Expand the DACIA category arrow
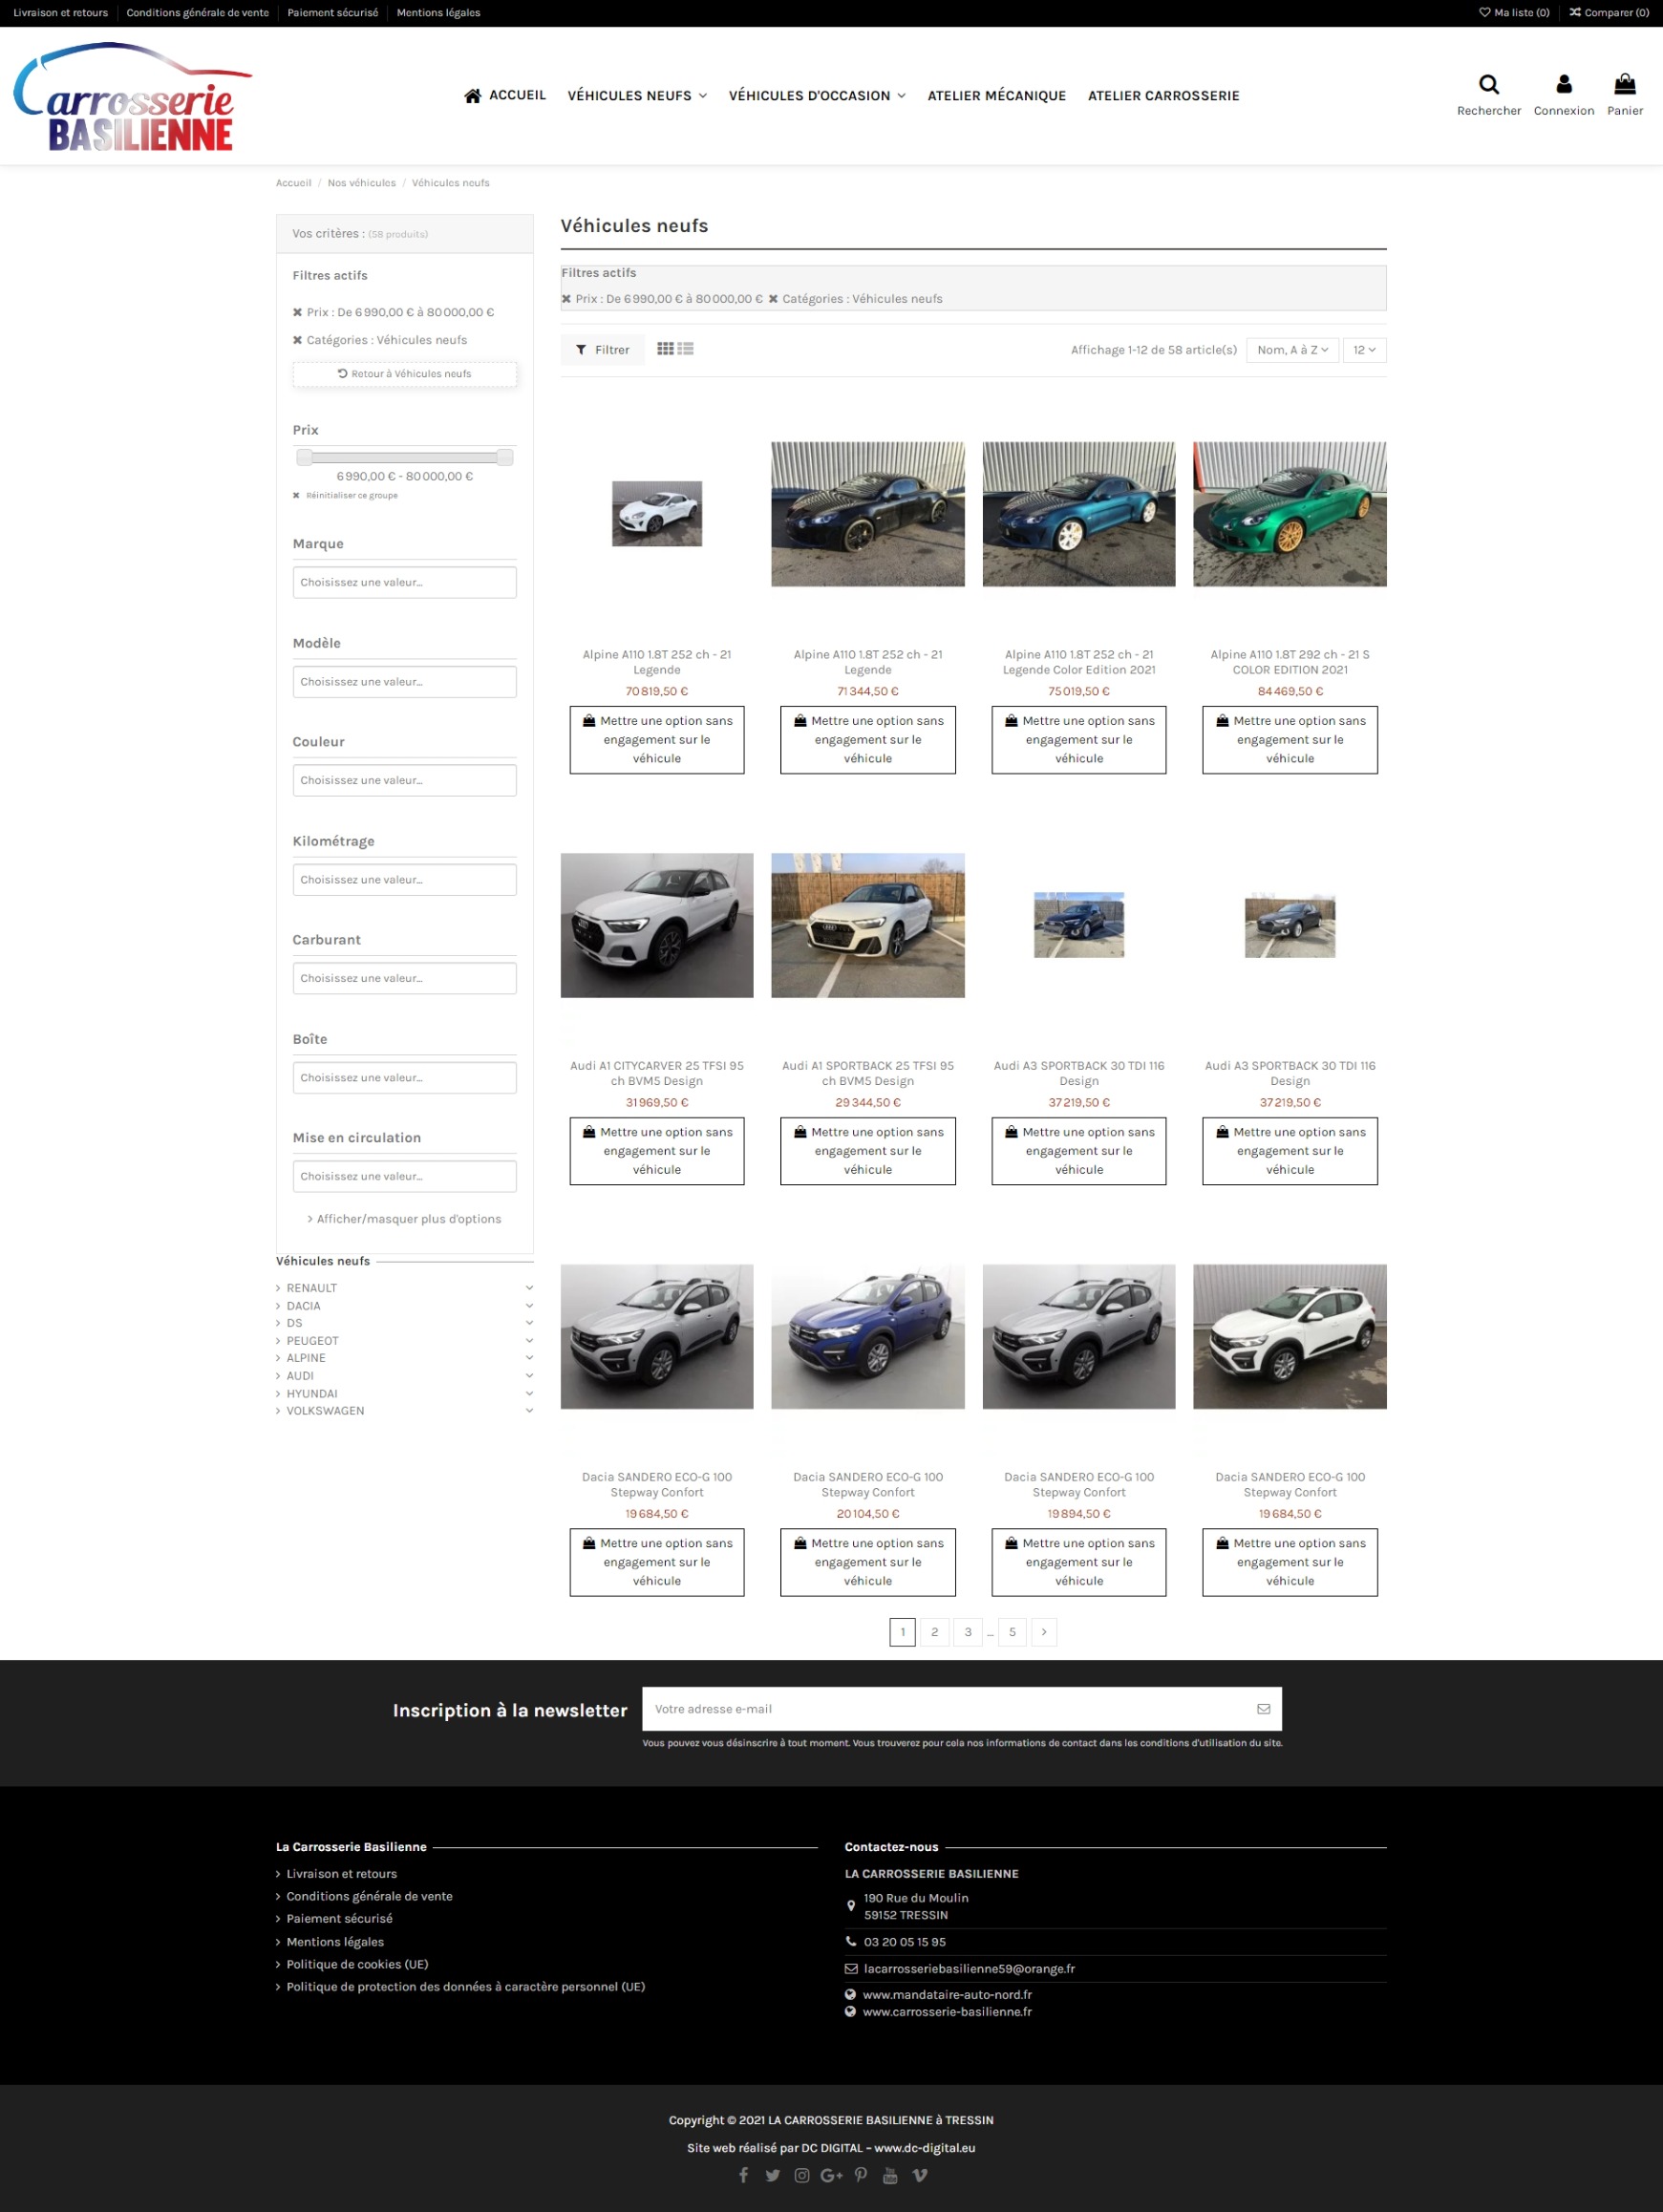The width and height of the screenshot is (1663, 2212). coord(529,1306)
